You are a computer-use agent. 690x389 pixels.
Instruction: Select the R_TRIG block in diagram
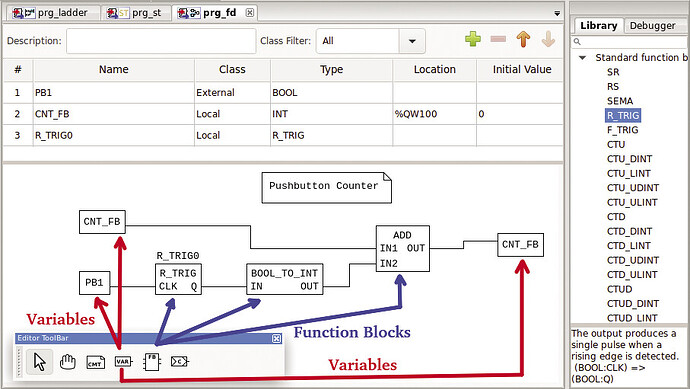(178, 279)
